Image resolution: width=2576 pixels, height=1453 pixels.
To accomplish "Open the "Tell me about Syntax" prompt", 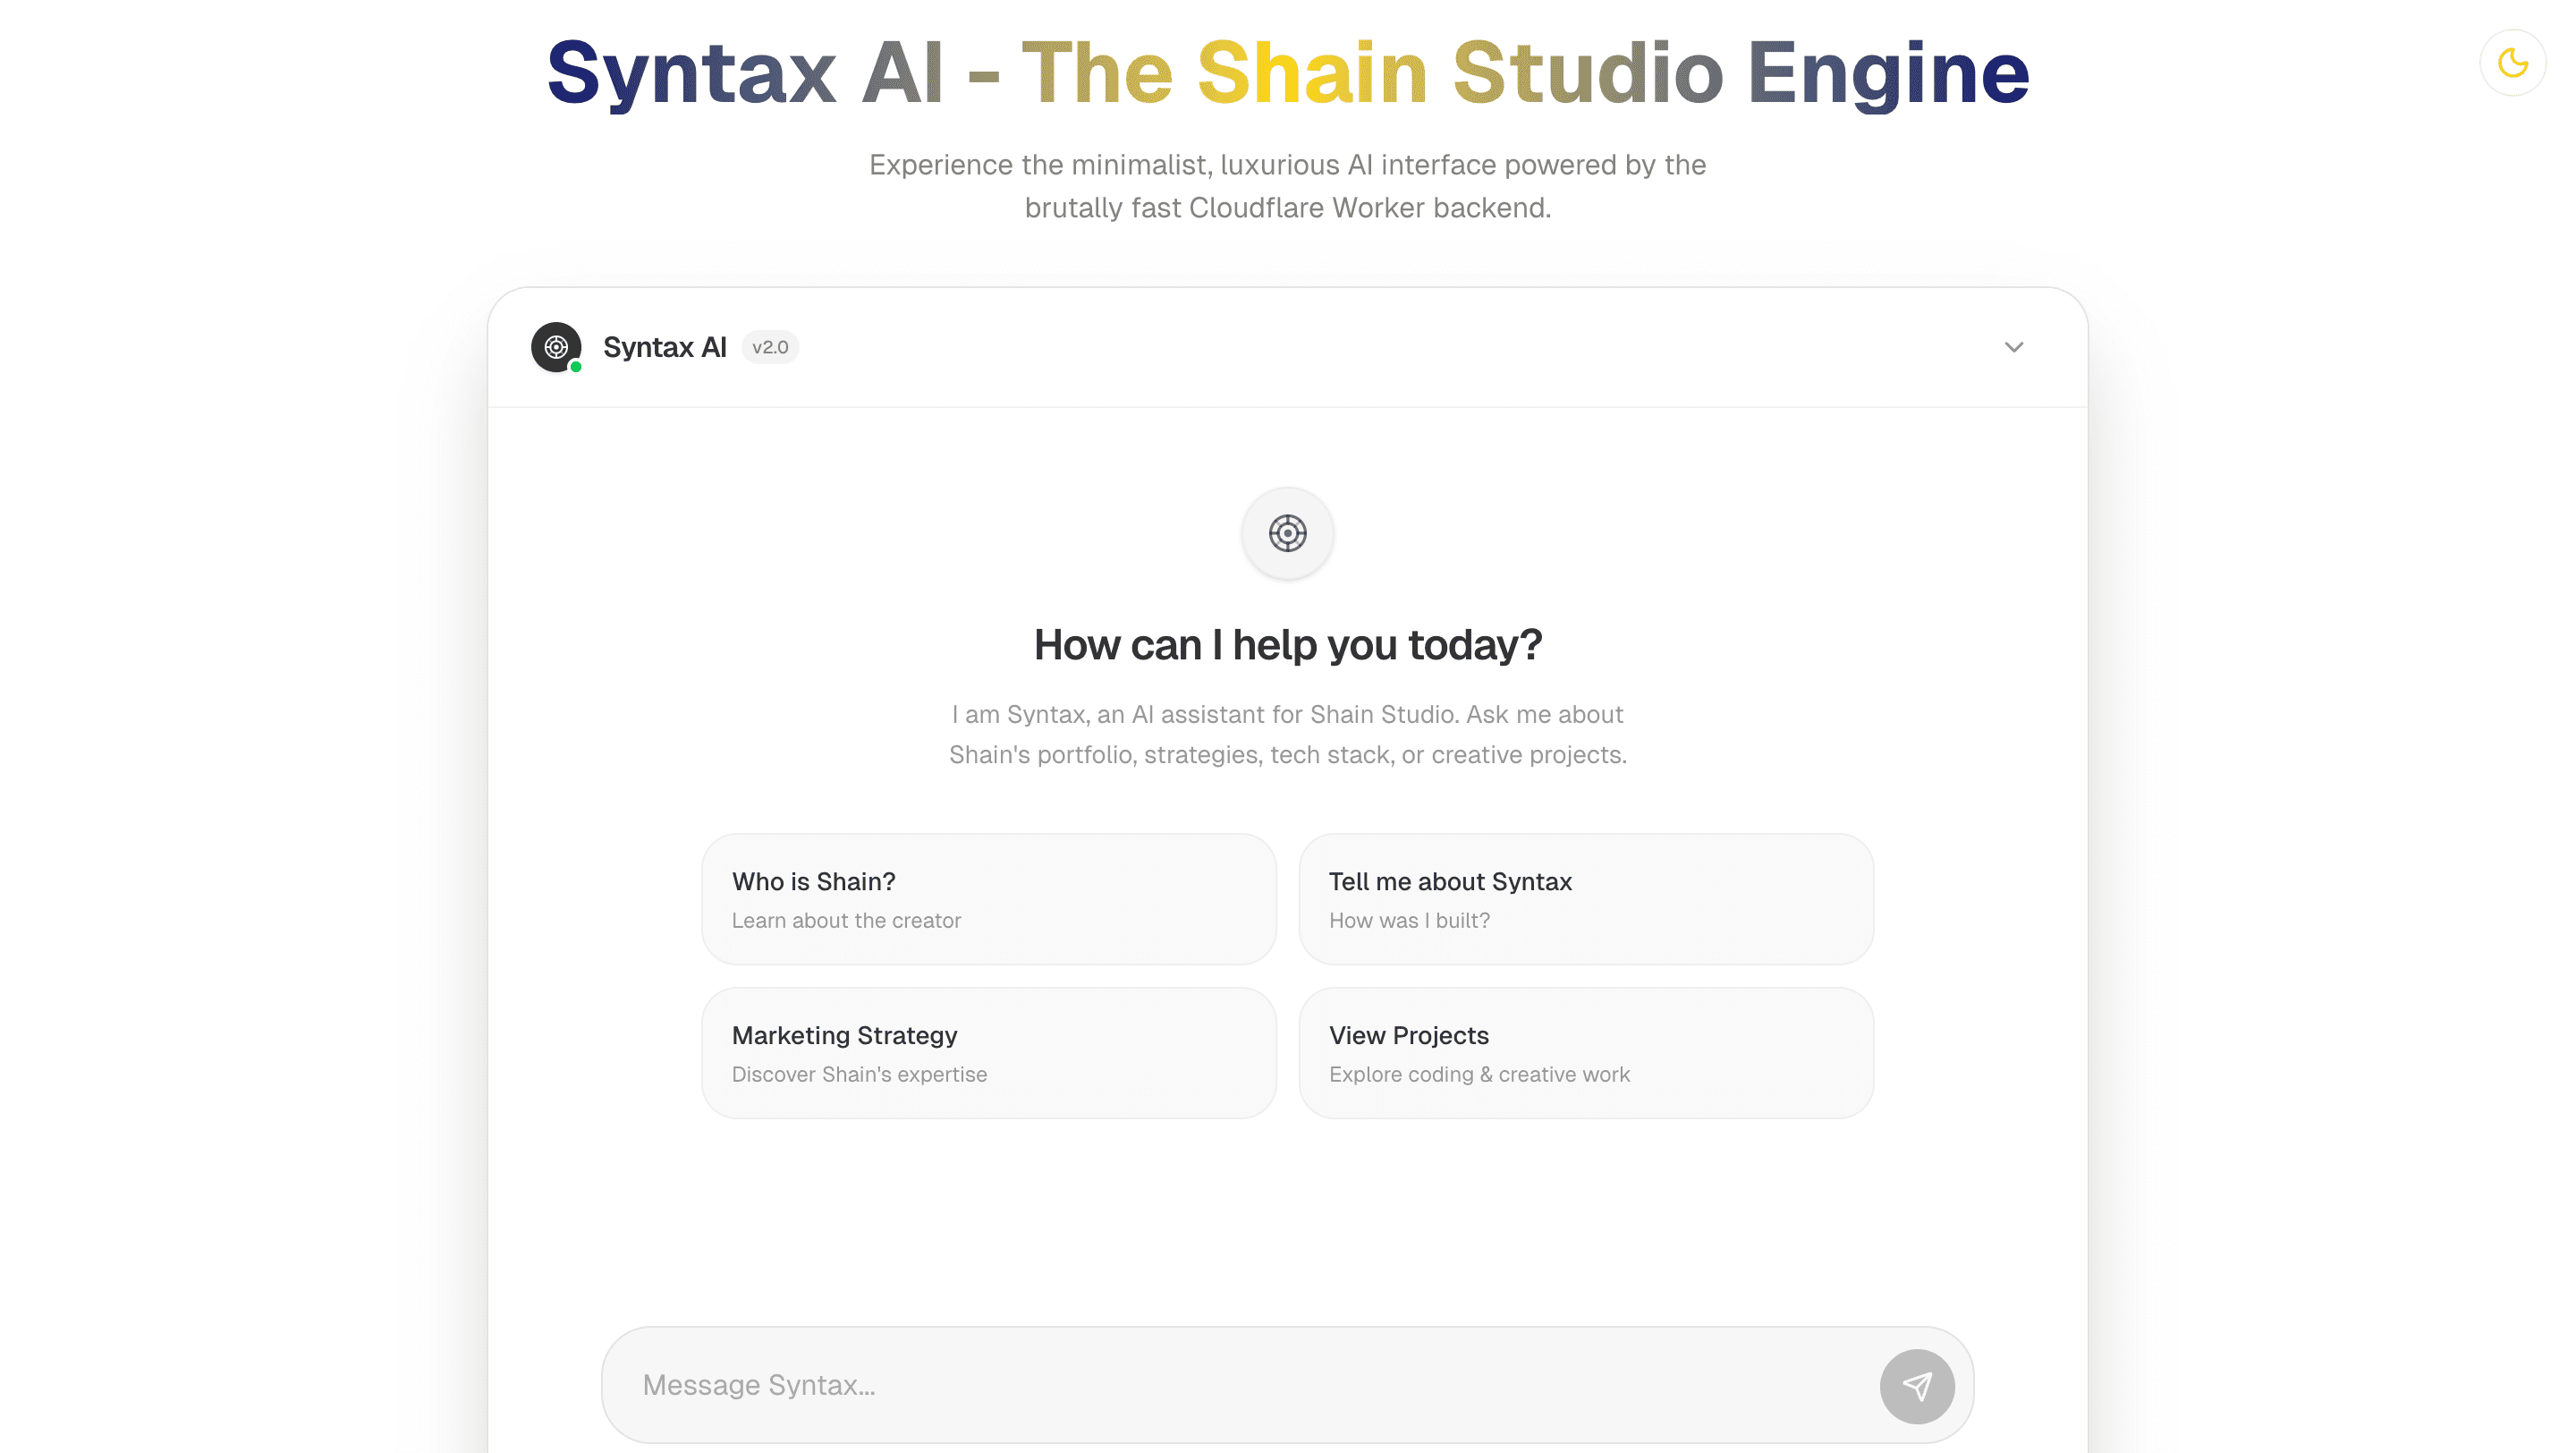I will click(x=1585, y=898).
